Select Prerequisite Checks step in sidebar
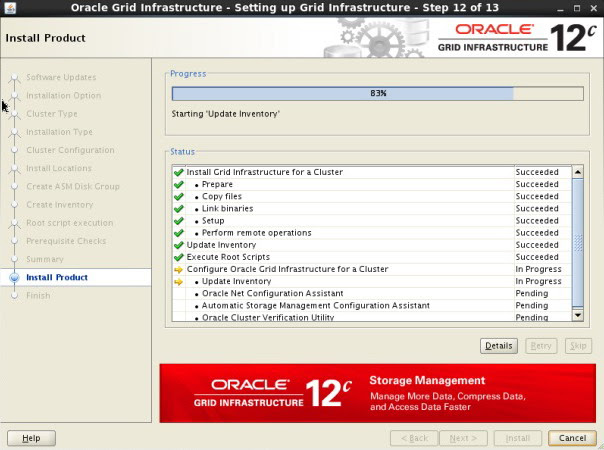Viewport: 604px width, 450px height. tap(66, 241)
